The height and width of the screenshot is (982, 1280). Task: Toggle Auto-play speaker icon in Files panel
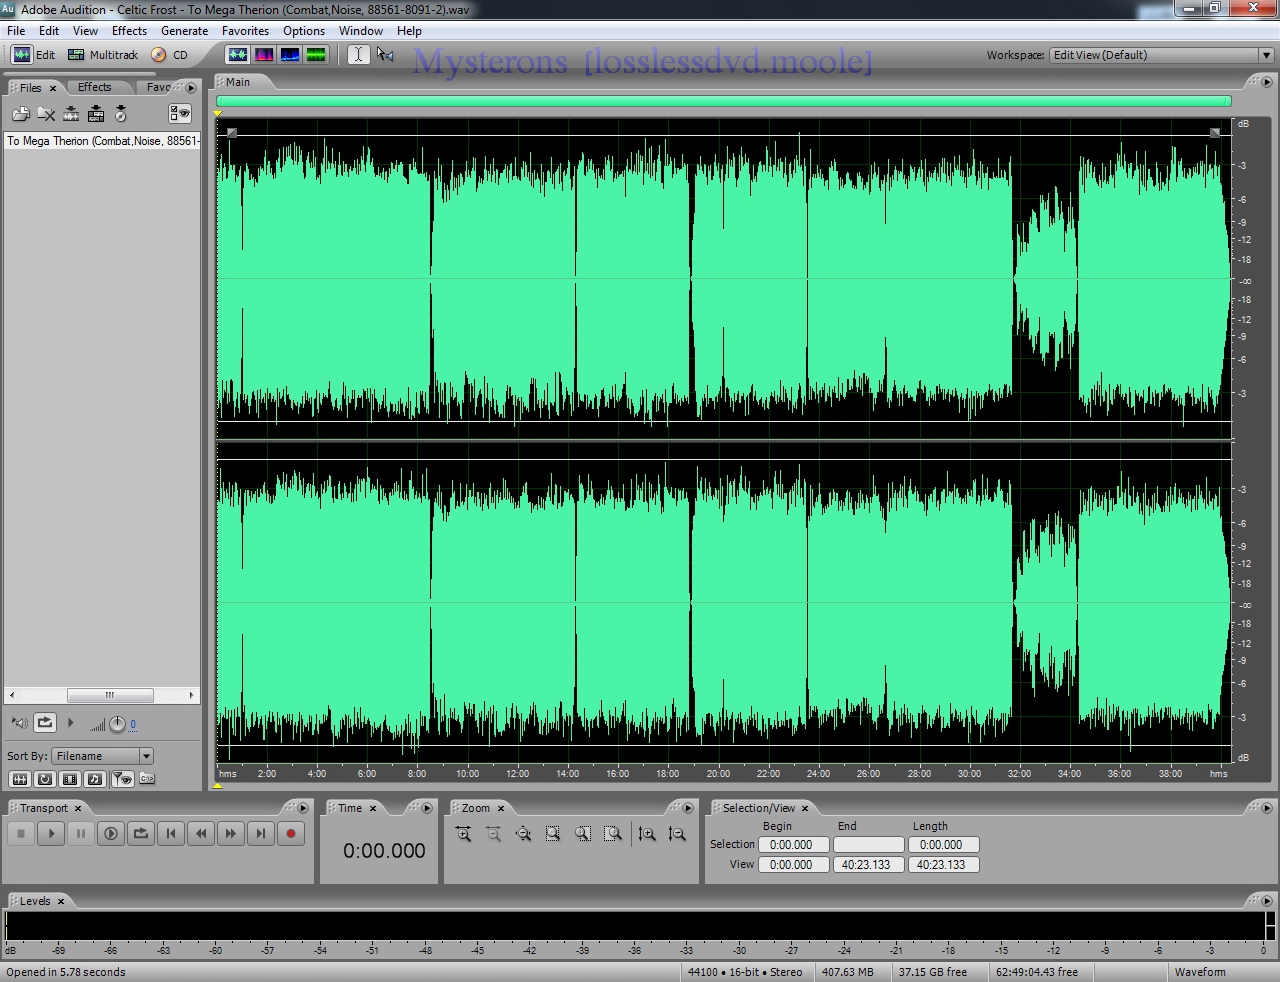(19, 722)
